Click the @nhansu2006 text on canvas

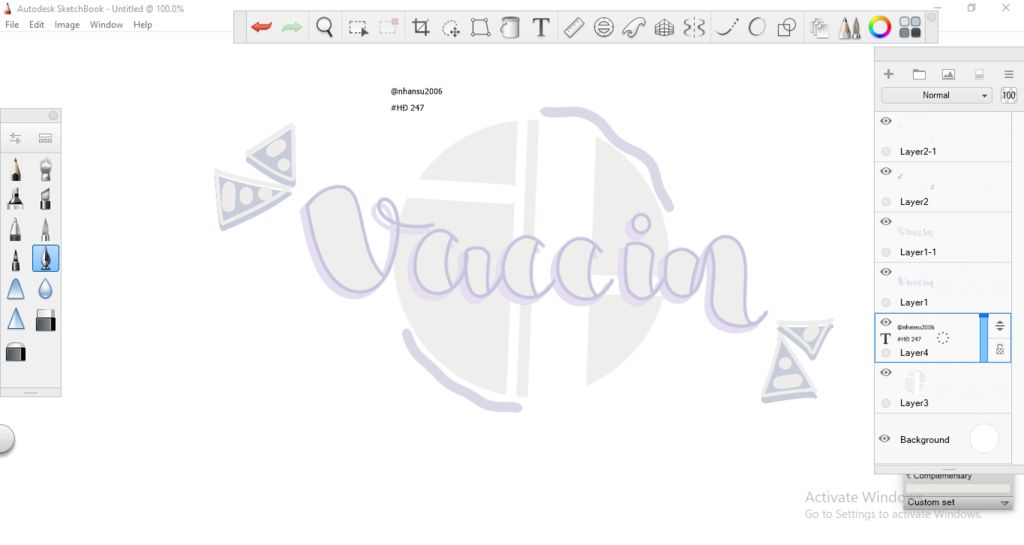click(417, 91)
